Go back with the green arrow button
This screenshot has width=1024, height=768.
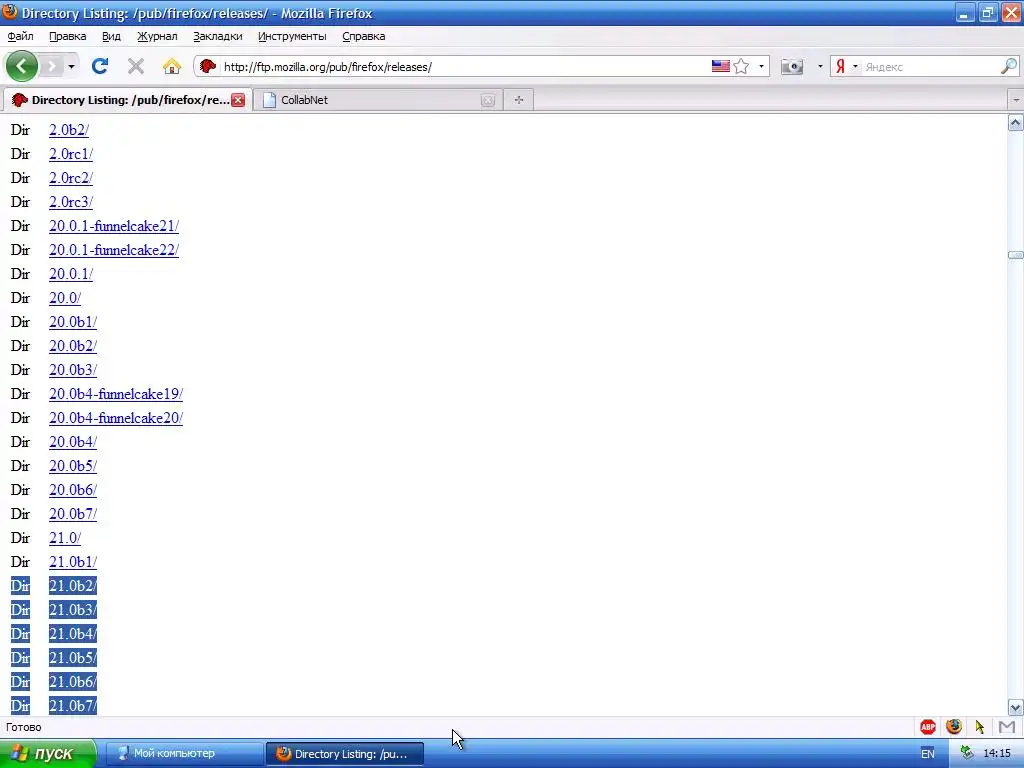[x=22, y=66]
